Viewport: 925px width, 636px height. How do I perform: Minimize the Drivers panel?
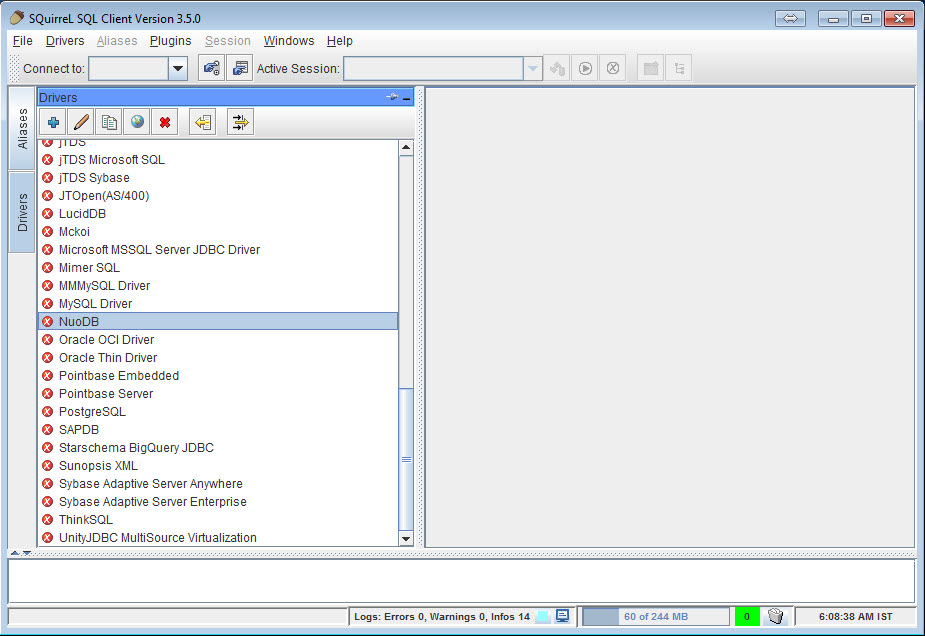[406, 98]
